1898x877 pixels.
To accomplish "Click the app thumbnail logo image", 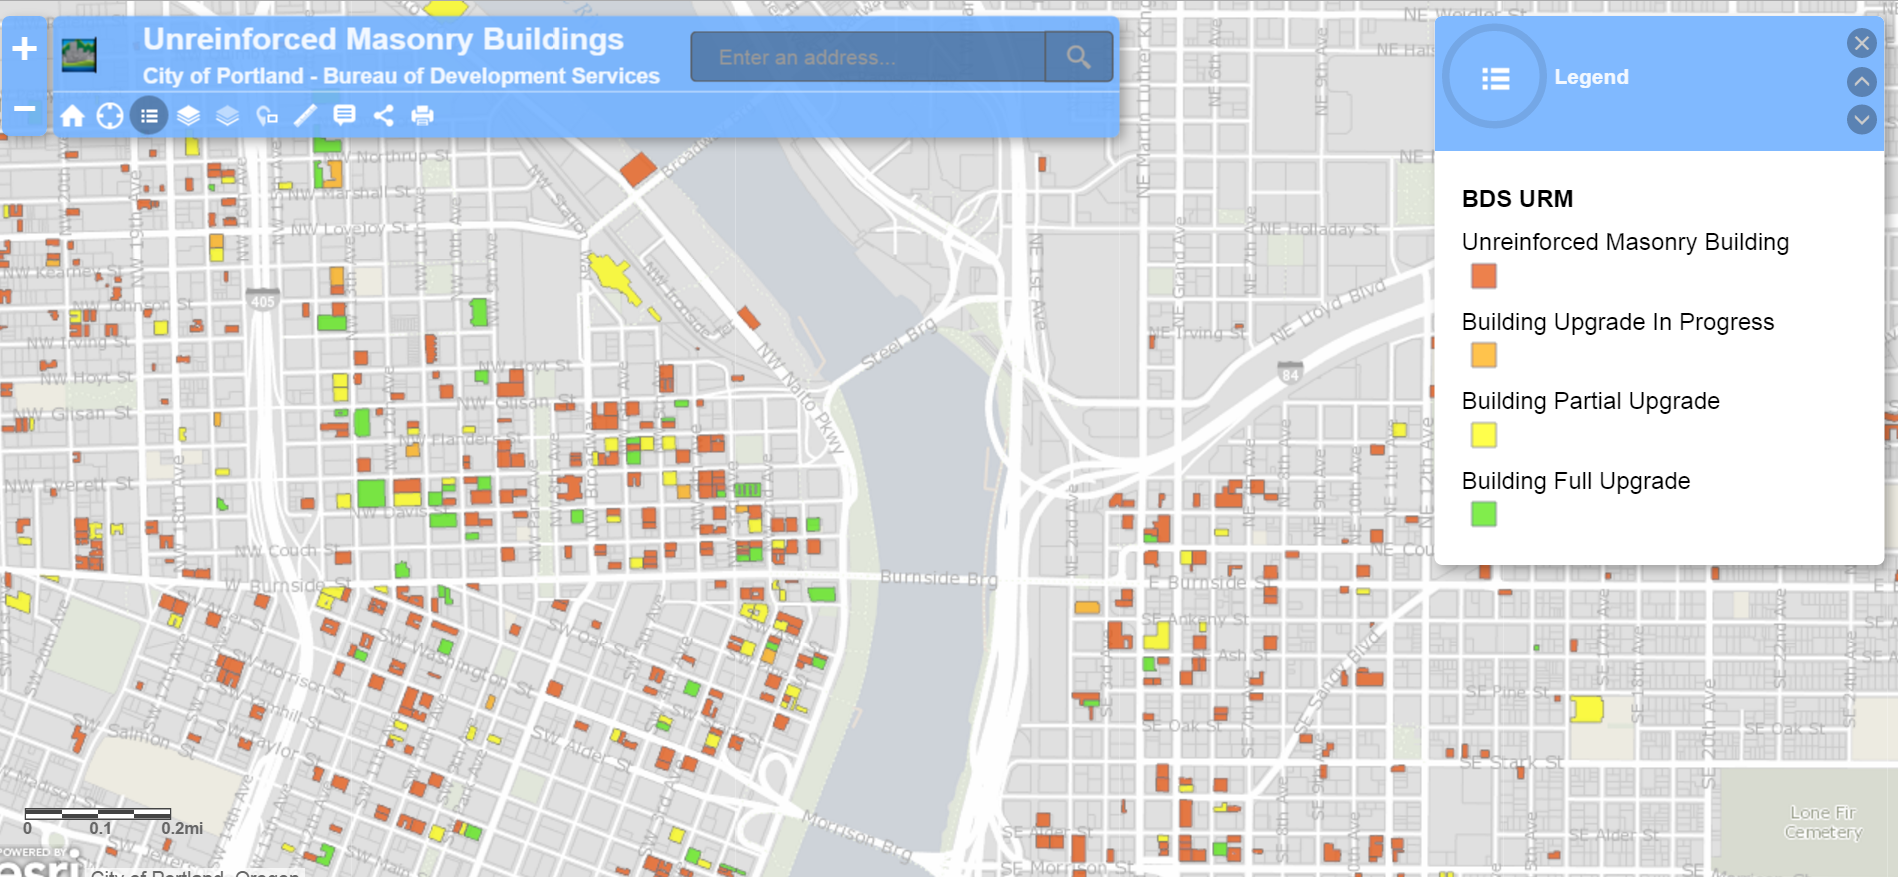I will click(x=79, y=55).
